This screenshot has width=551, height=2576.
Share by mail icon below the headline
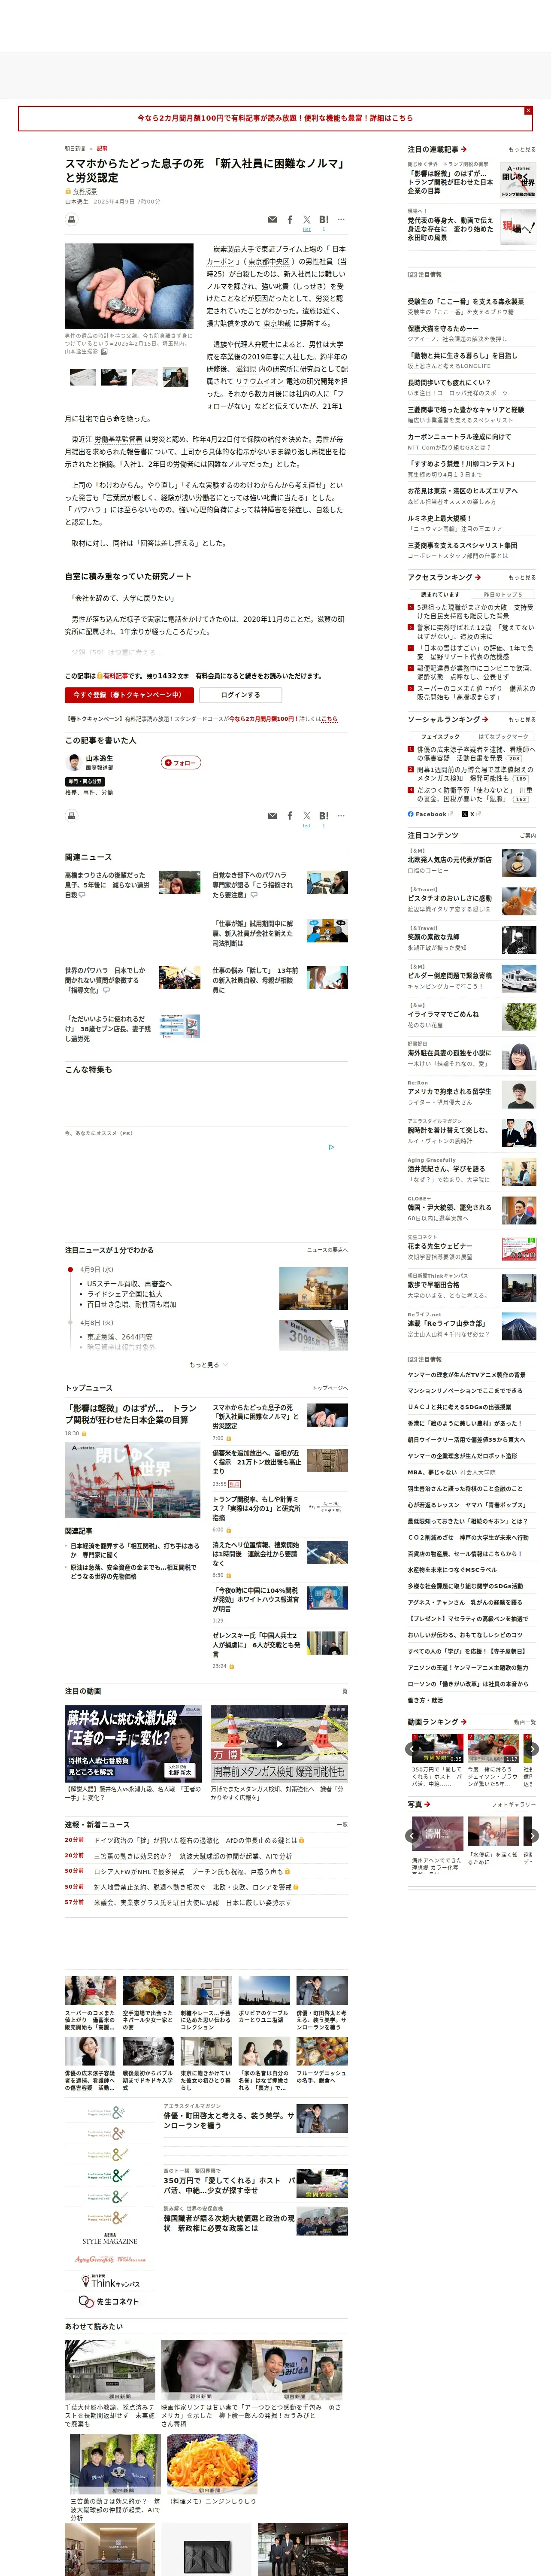click(x=272, y=219)
